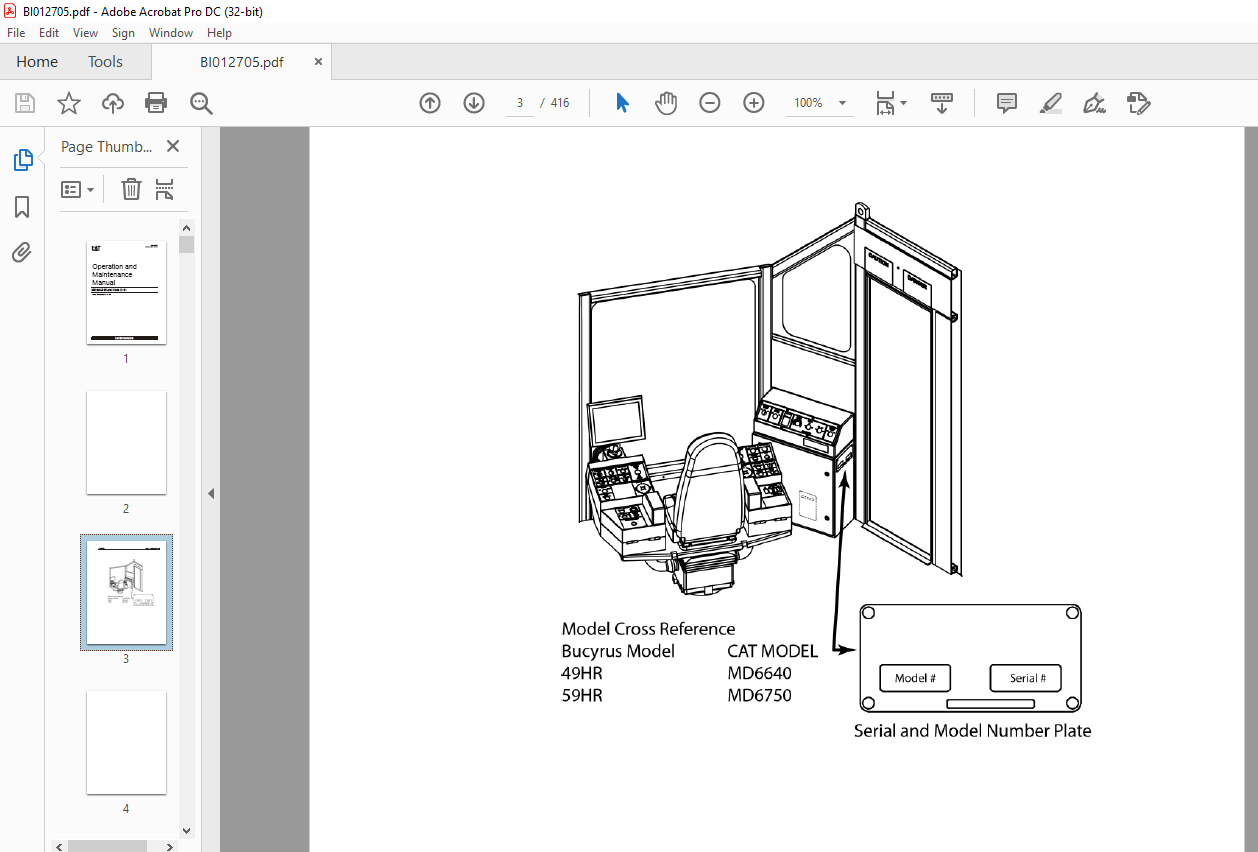Bookmark this file with the star icon
Screen dimensions: 1258x852
69,103
